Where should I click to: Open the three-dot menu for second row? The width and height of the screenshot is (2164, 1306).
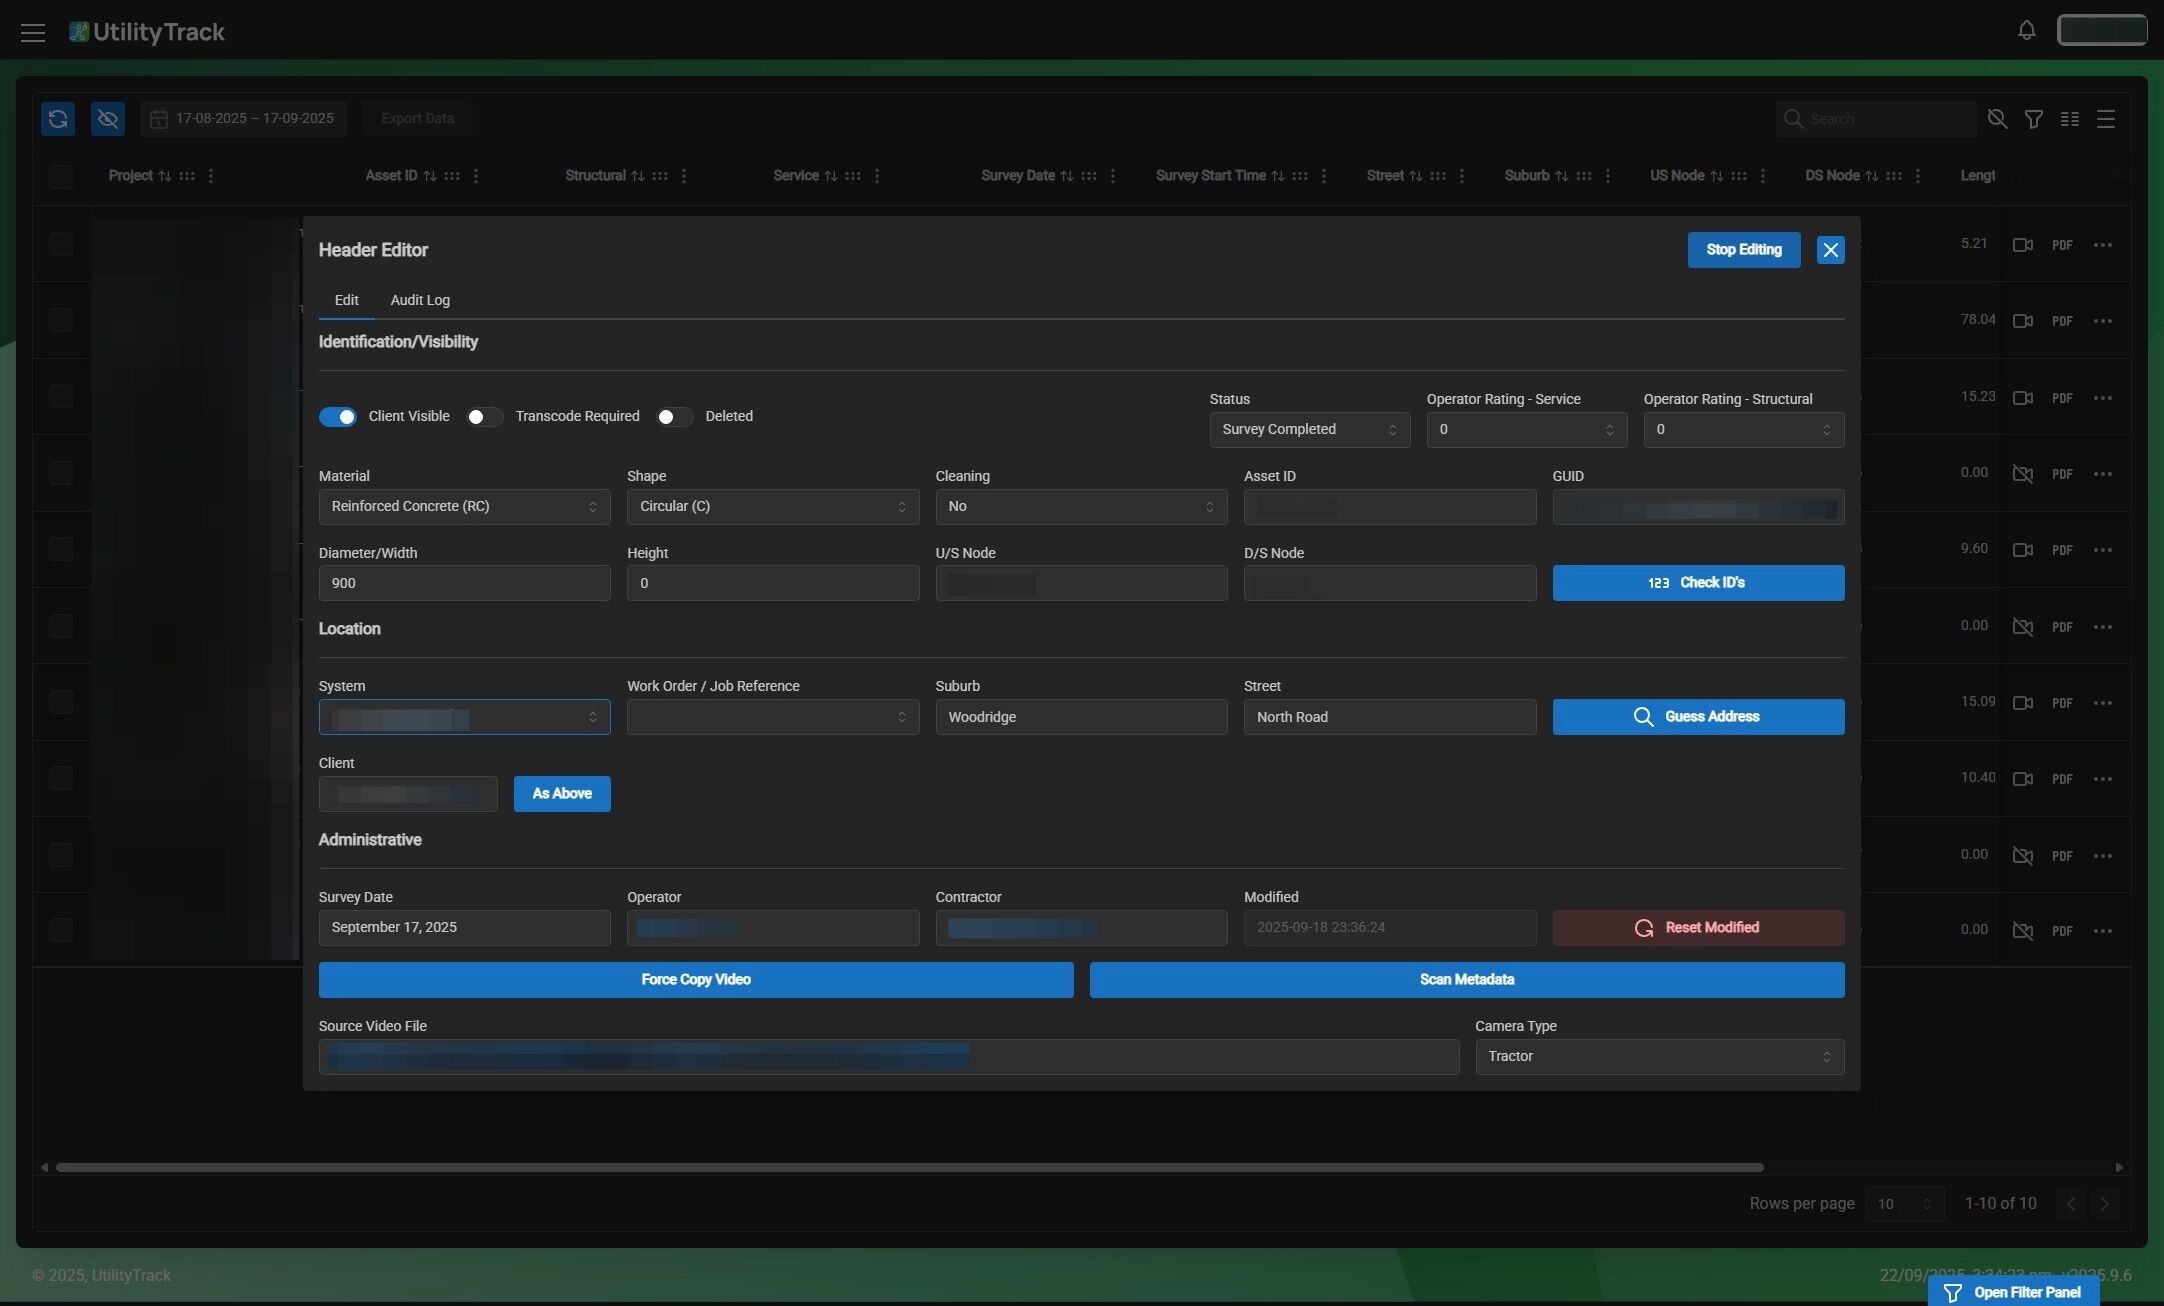click(2103, 321)
